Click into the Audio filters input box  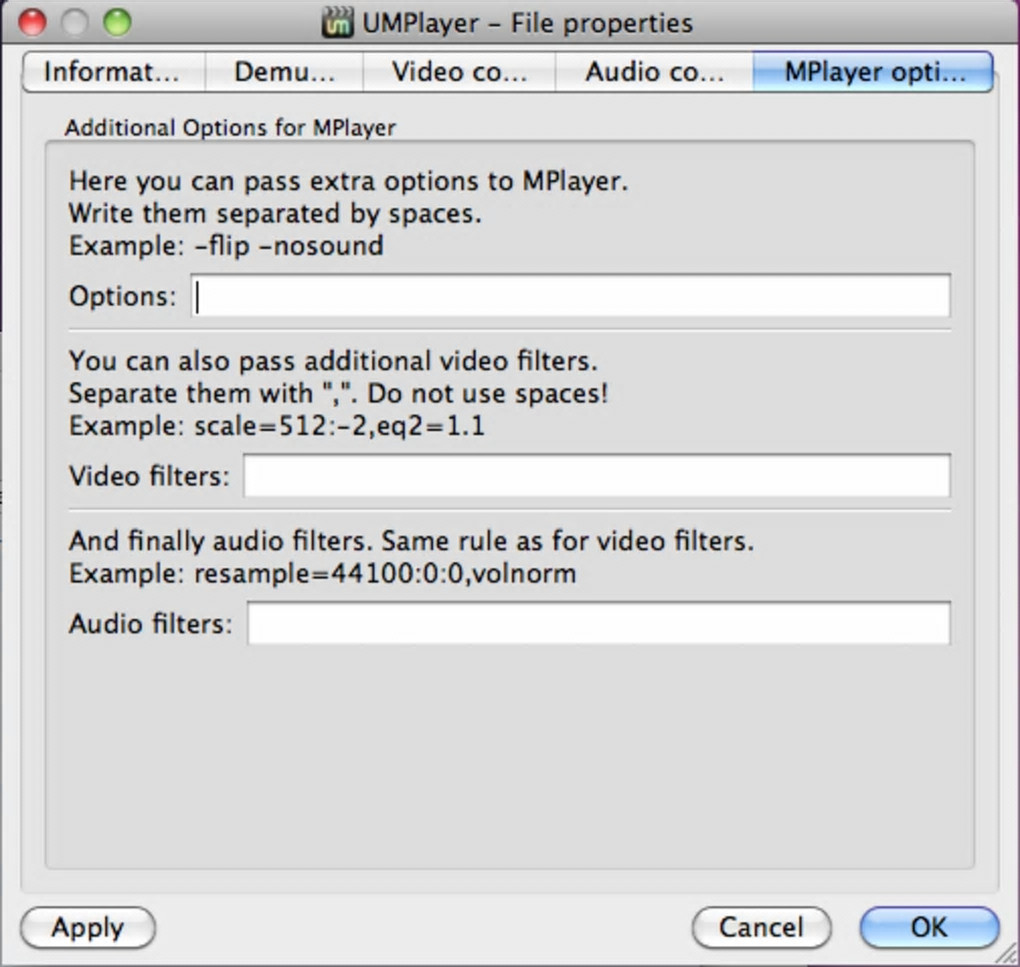click(598, 624)
